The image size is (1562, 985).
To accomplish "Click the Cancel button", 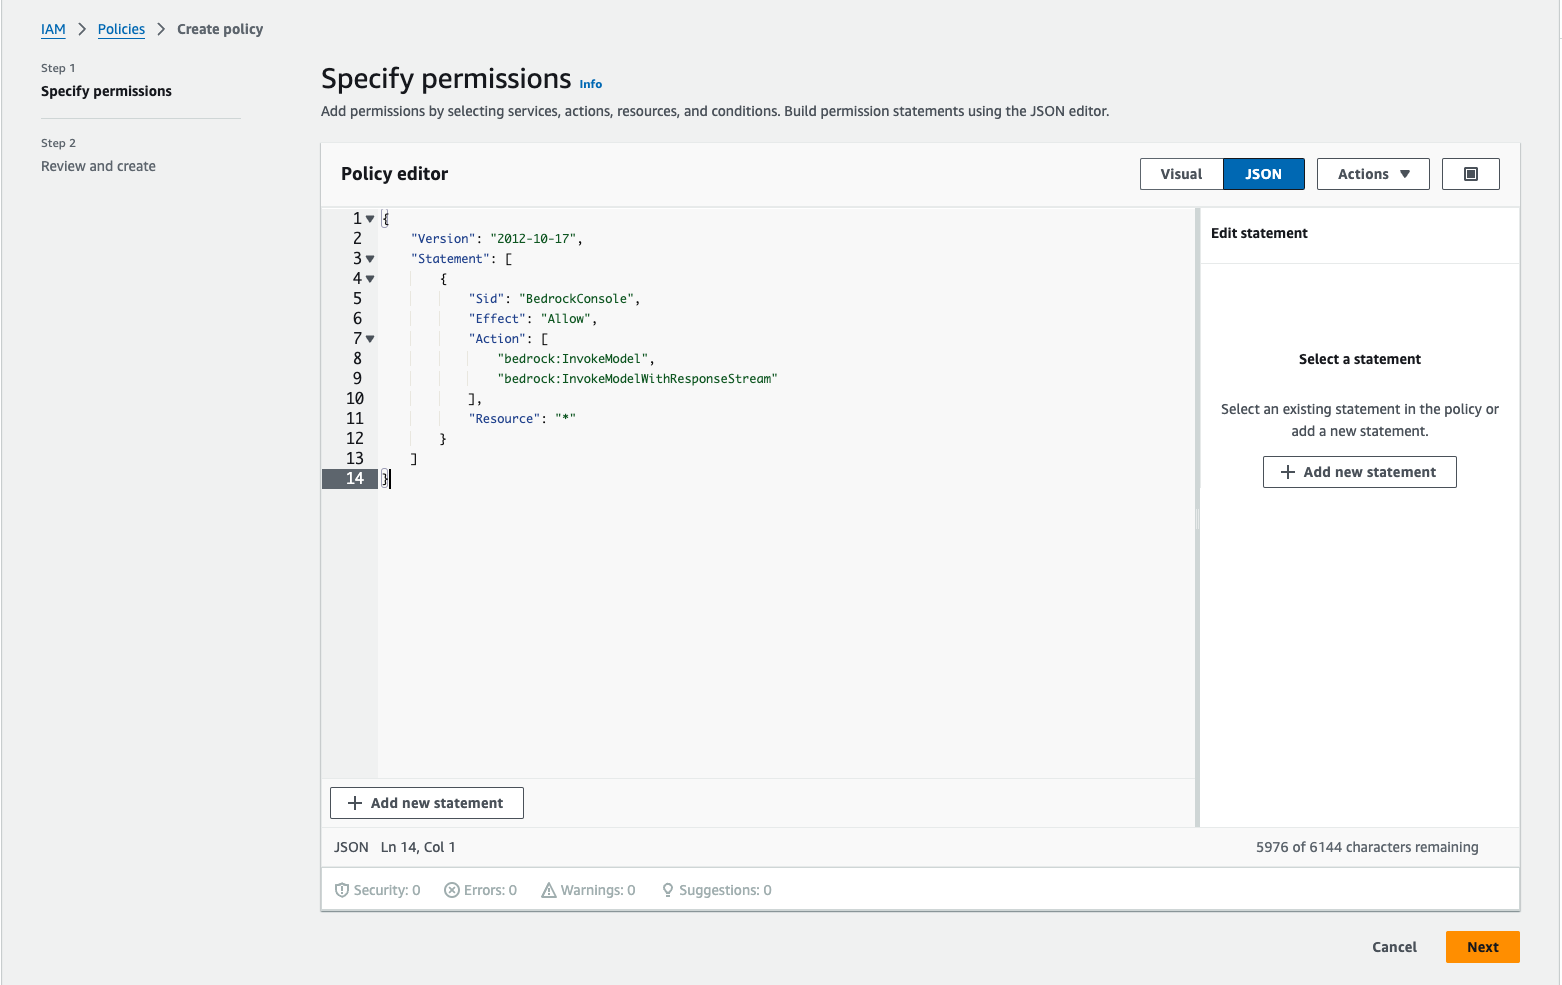I will tap(1394, 947).
